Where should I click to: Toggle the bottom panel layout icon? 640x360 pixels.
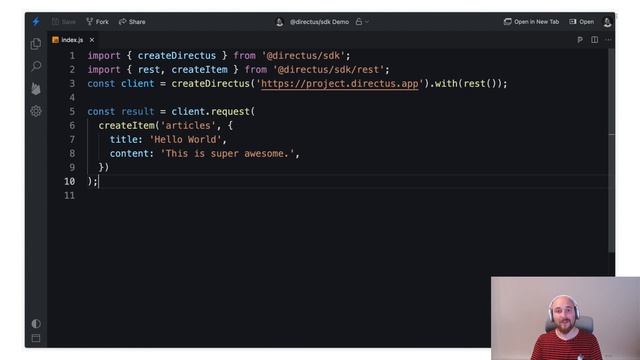(36, 338)
